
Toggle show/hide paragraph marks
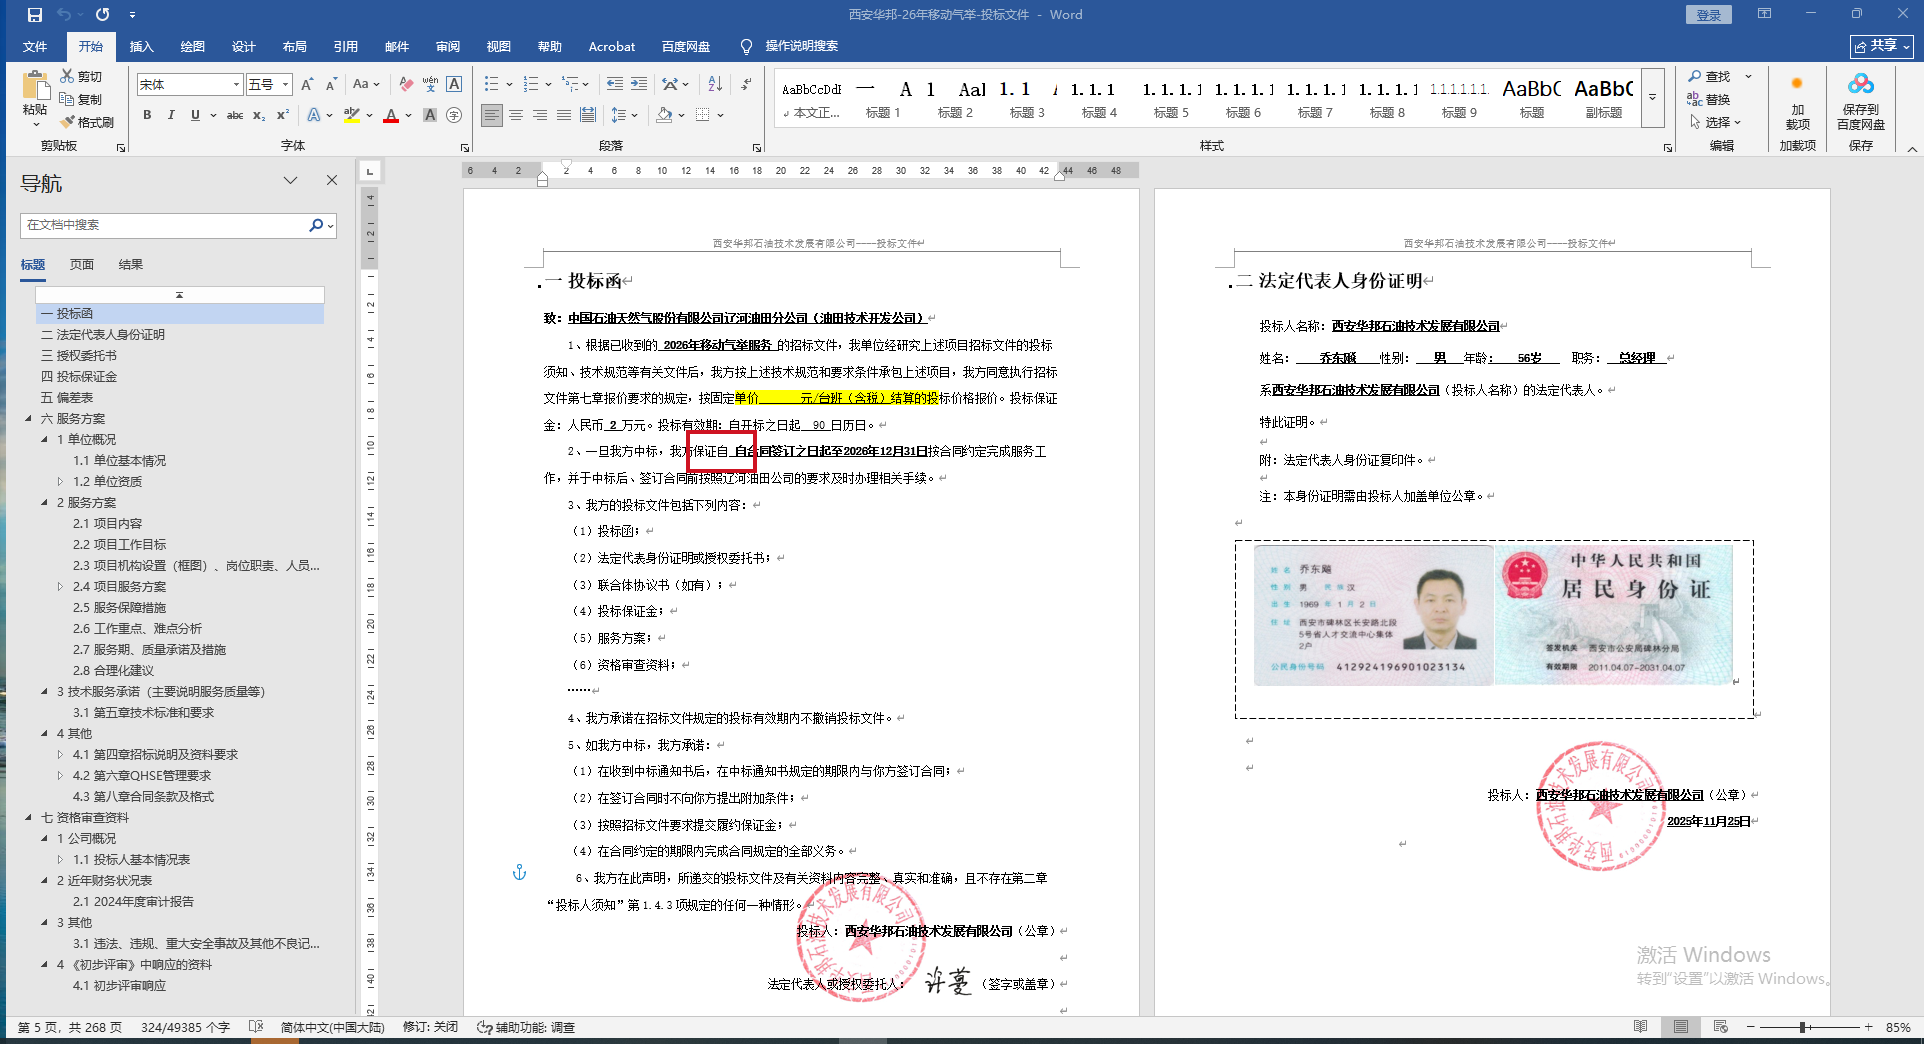tap(746, 85)
